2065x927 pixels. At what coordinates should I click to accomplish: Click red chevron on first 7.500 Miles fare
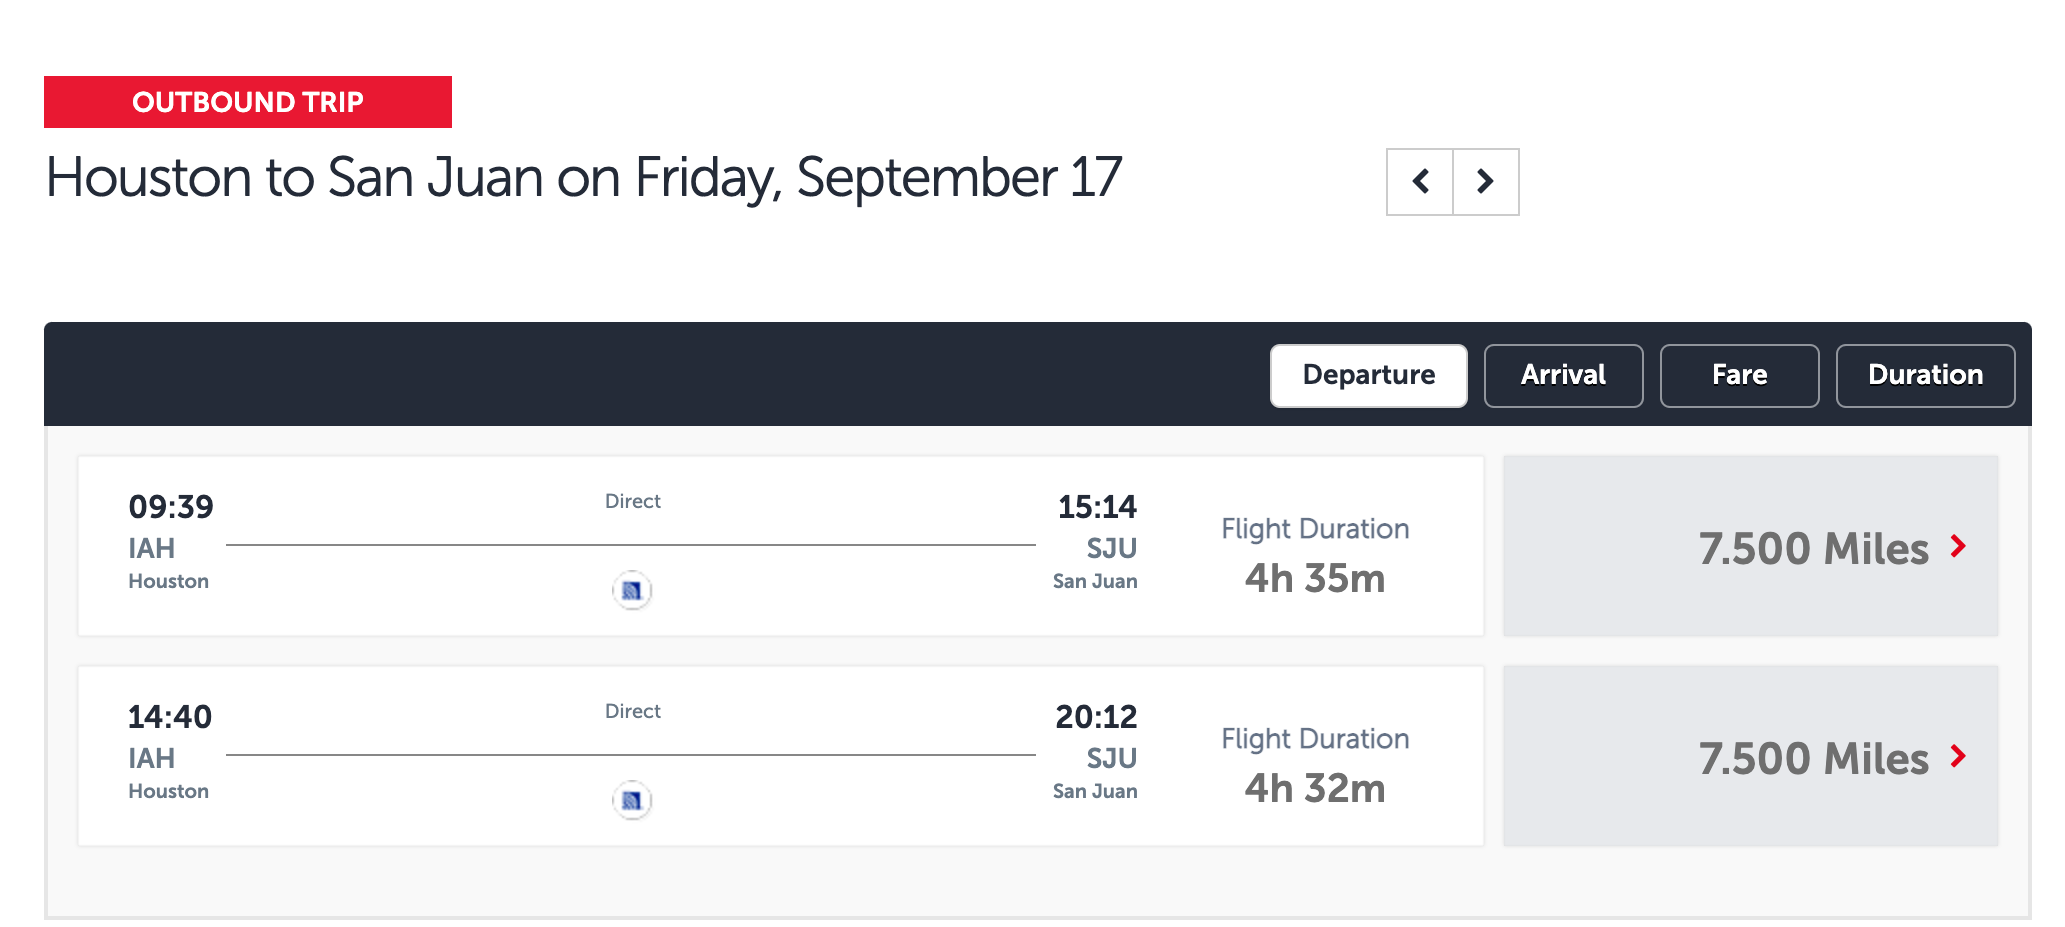point(1958,546)
